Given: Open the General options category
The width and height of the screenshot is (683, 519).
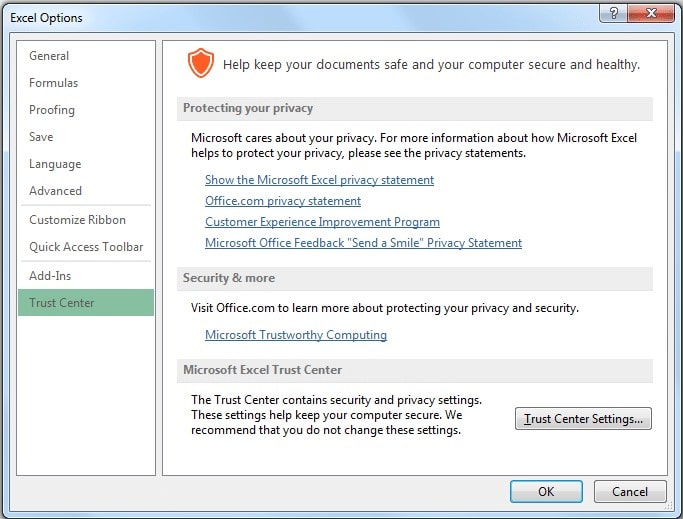Looking at the screenshot, I should [86, 56].
